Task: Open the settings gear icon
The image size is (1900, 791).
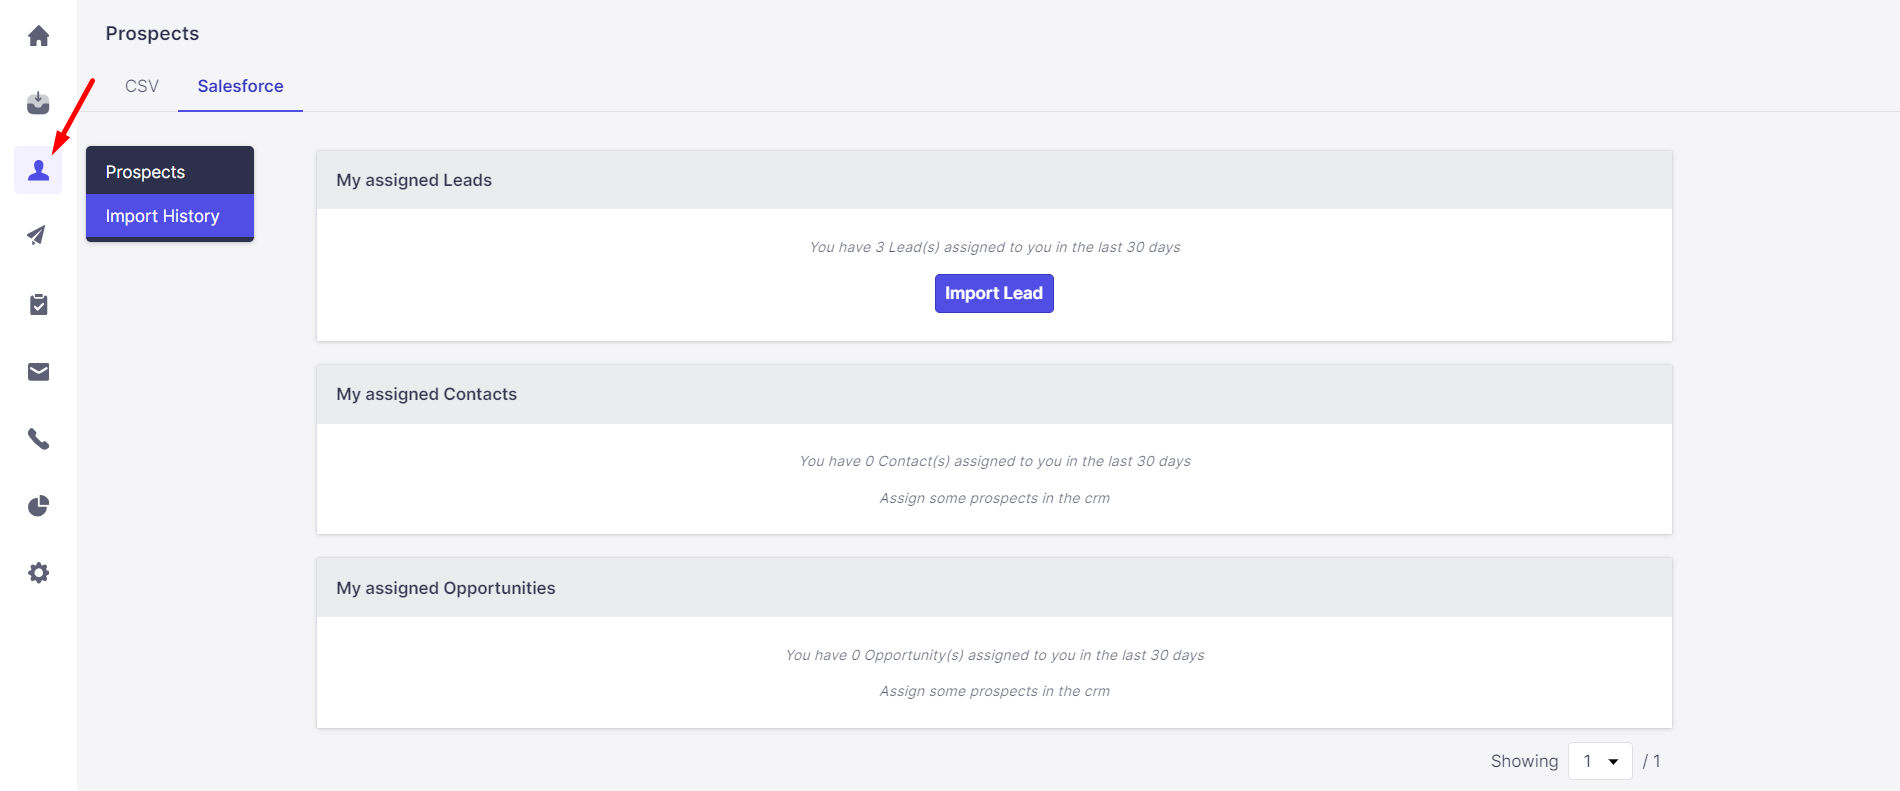Action: coord(38,573)
